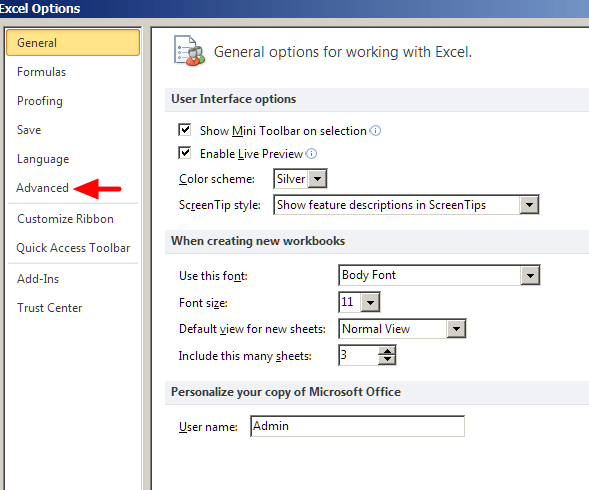Switch to the Language options
This screenshot has width=589, height=490.
[43, 159]
